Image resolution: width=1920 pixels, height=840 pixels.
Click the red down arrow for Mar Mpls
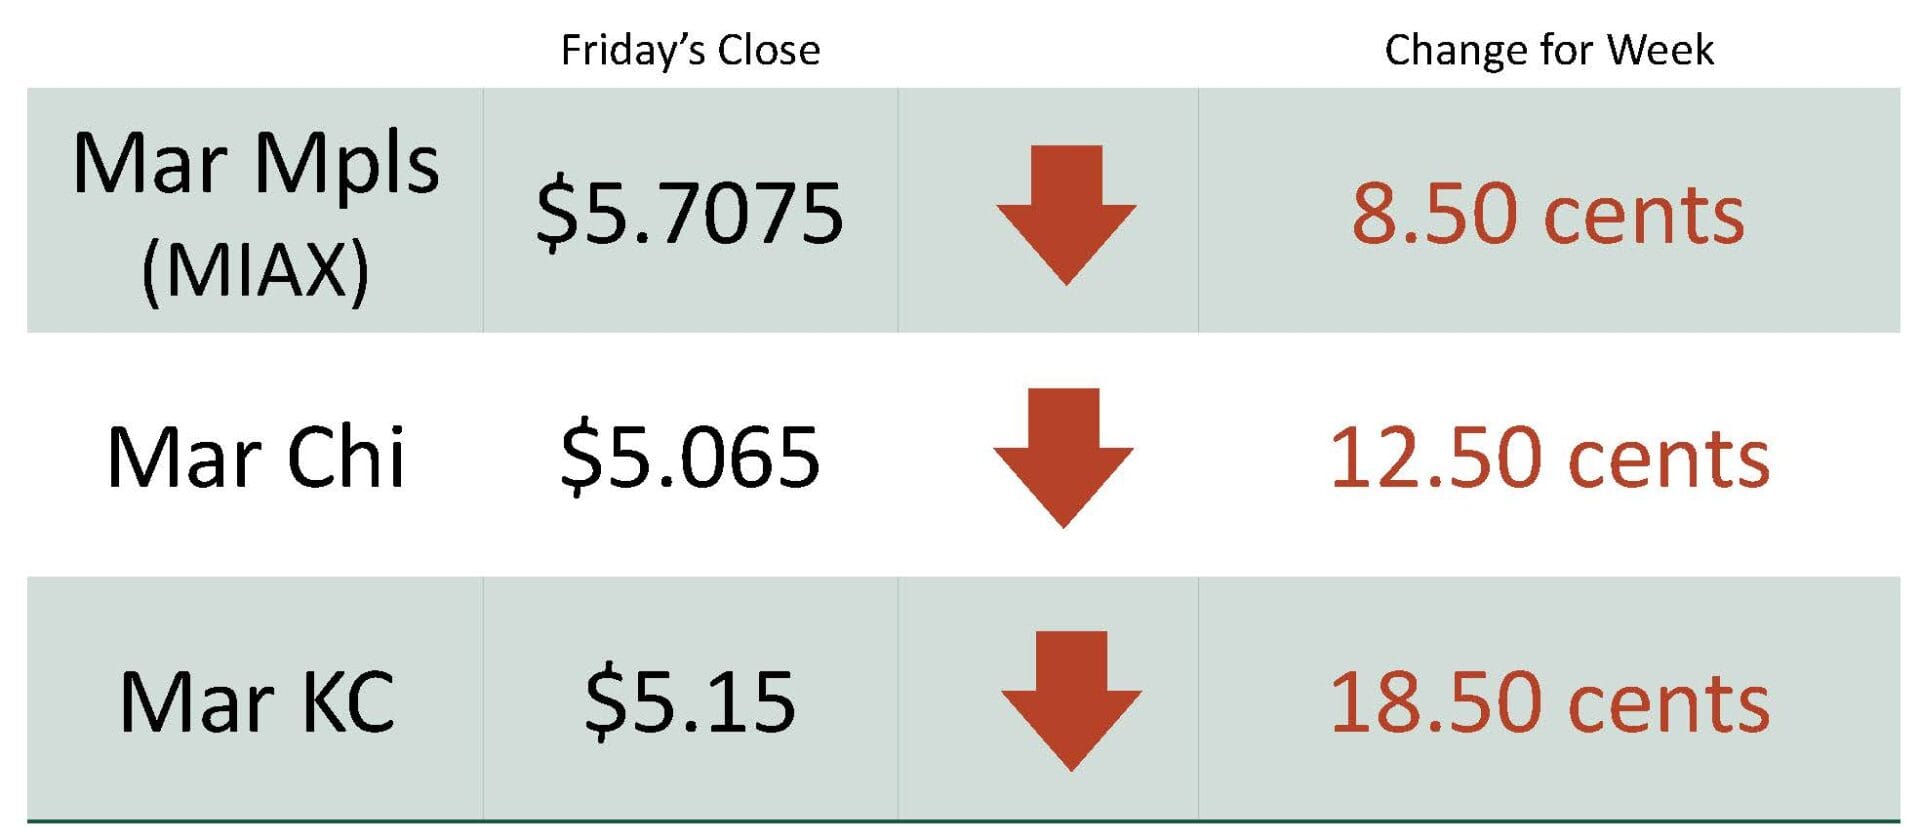(1066, 213)
